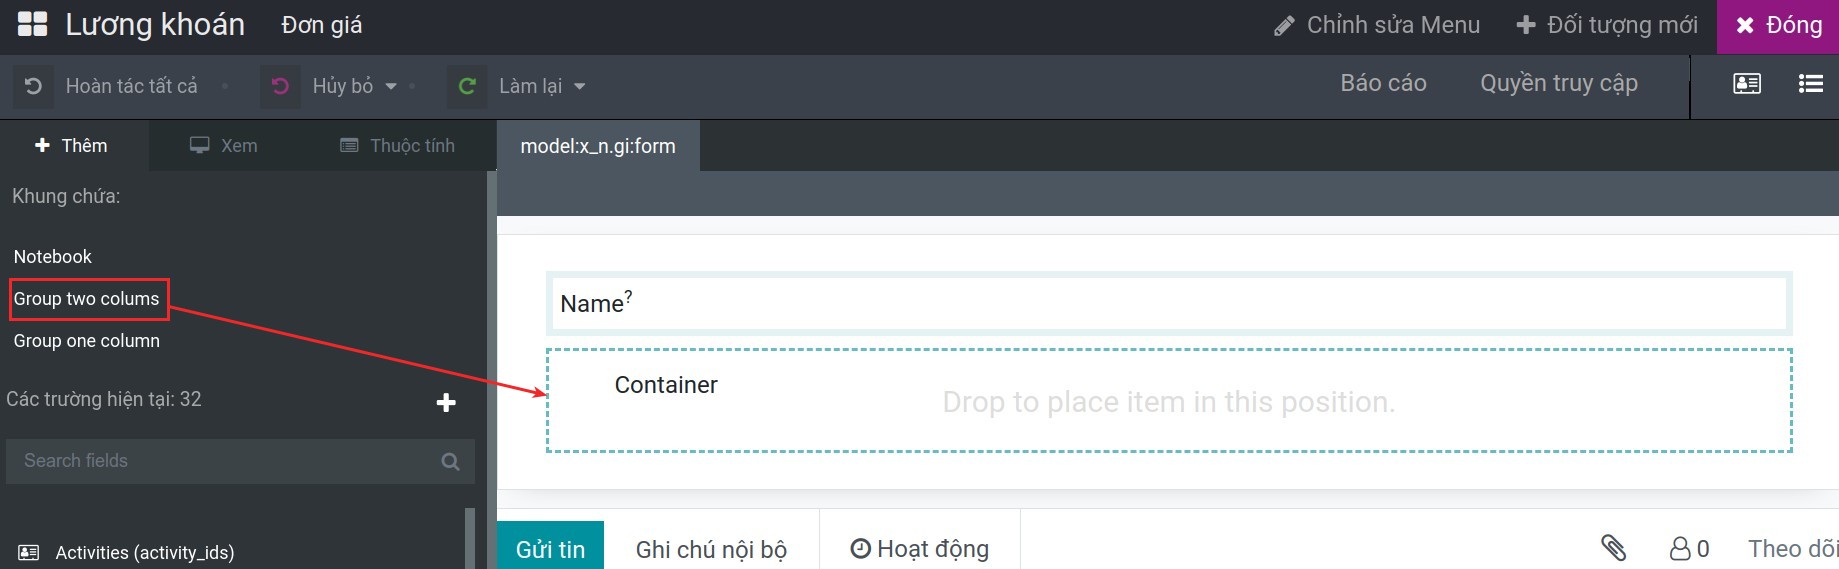Switch to list view icon
The height and width of the screenshot is (569, 1839).
[1811, 84]
